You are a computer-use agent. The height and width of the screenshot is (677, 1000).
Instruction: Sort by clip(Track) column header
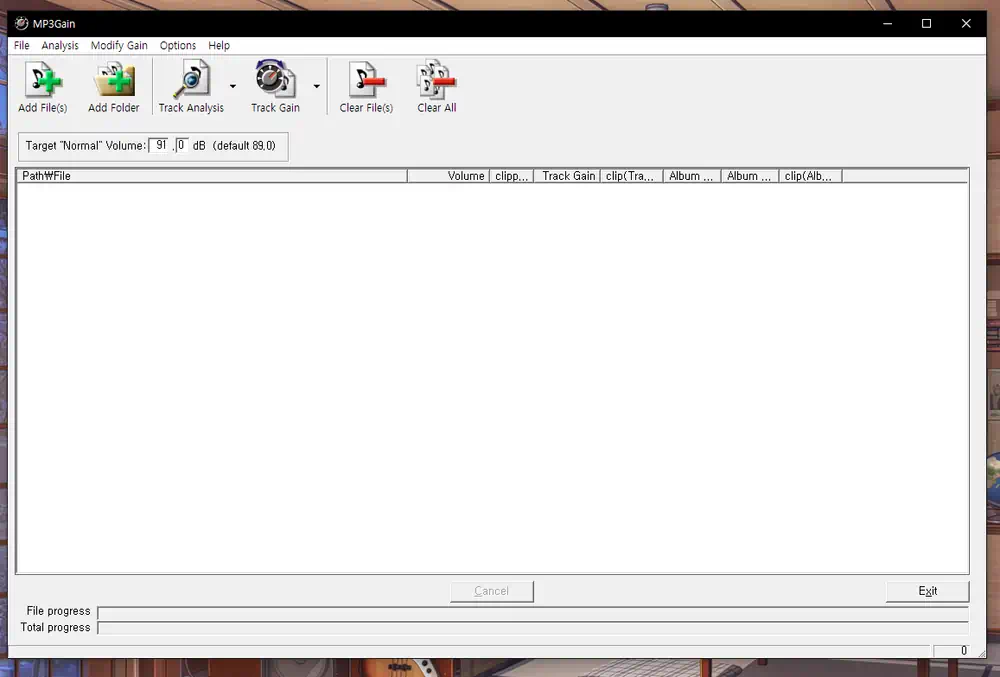coord(631,176)
